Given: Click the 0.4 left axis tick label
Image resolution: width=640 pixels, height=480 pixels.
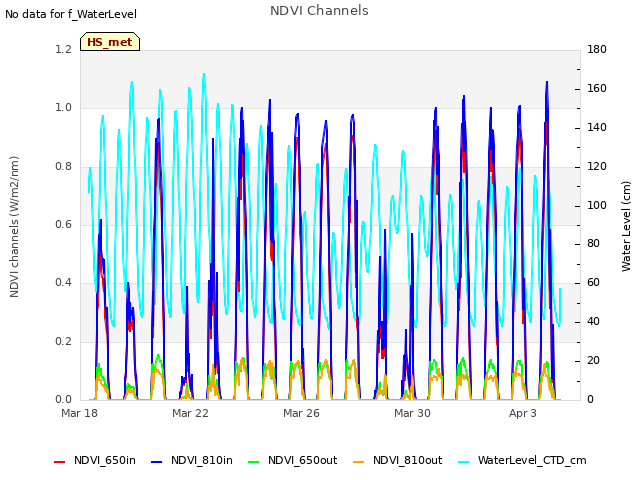Looking at the screenshot, I should (x=63, y=283).
